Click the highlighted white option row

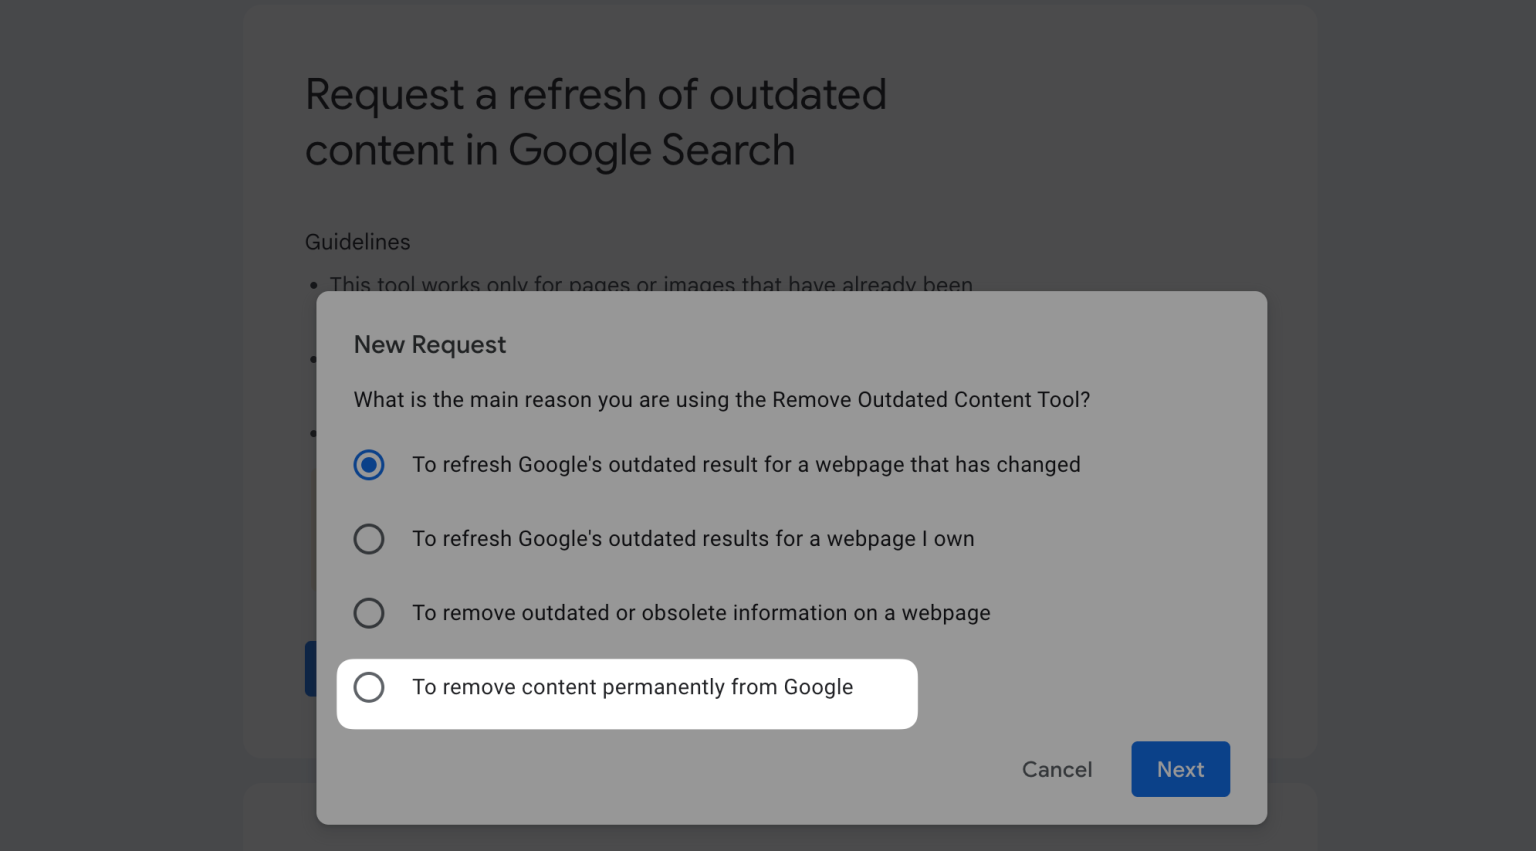coord(627,693)
